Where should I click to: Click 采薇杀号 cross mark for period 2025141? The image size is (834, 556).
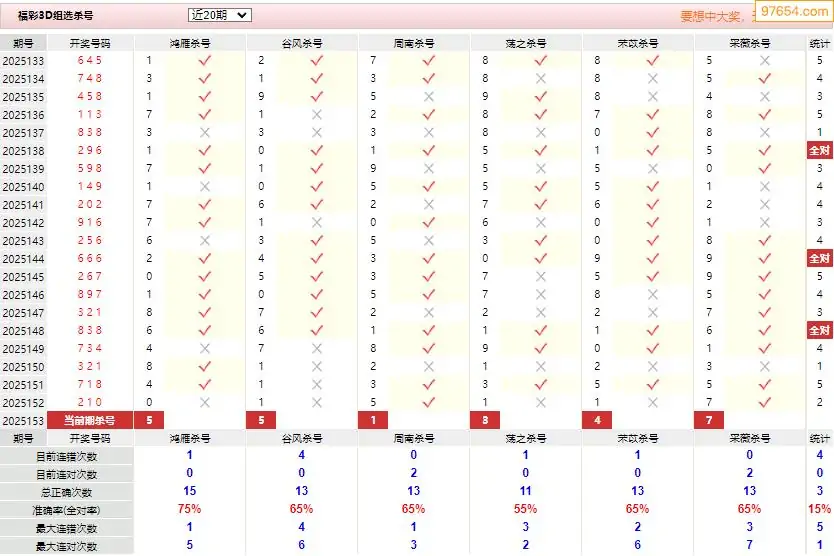click(x=765, y=205)
